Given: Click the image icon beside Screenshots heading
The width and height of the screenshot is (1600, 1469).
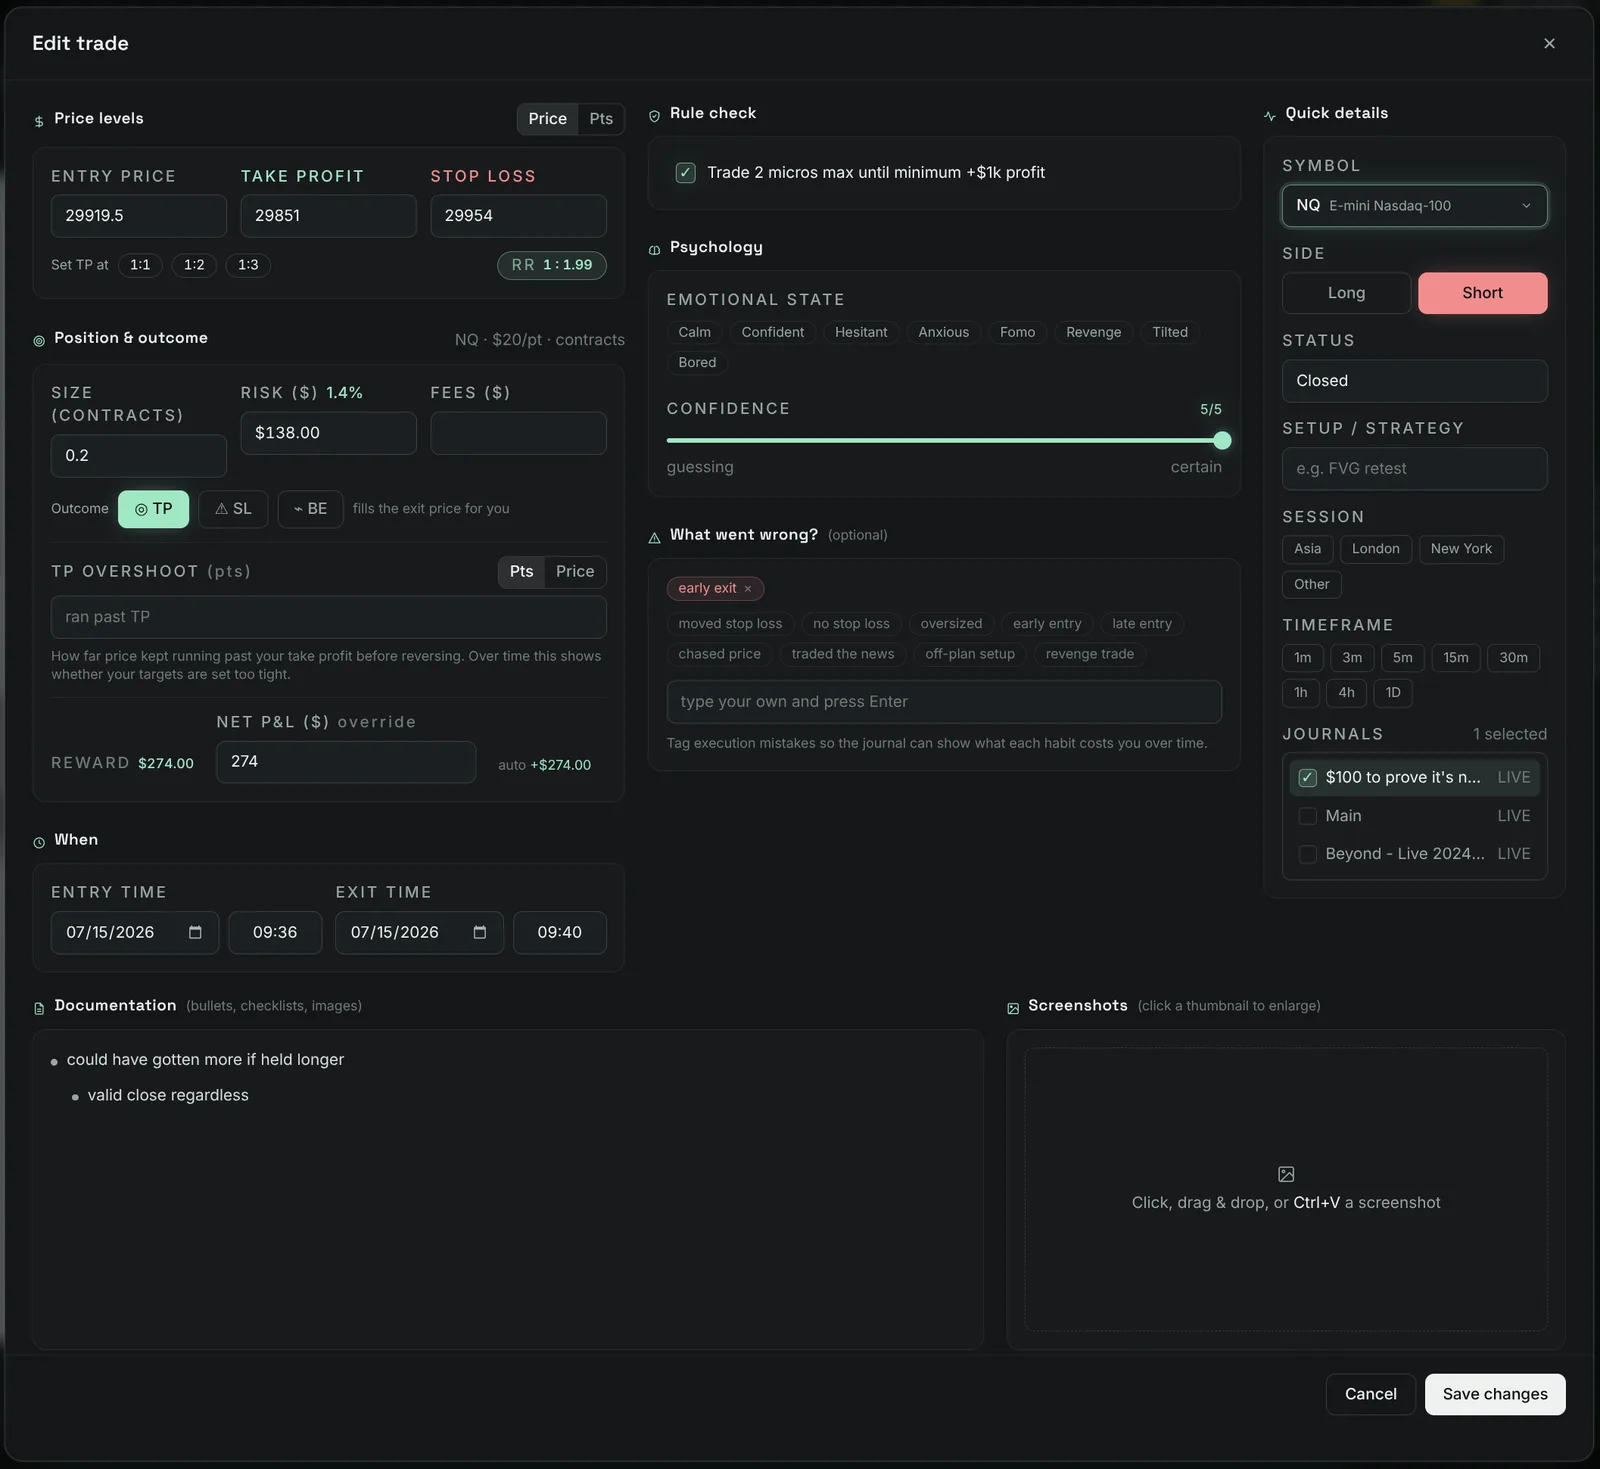Looking at the screenshot, I should pyautogui.click(x=1013, y=1009).
